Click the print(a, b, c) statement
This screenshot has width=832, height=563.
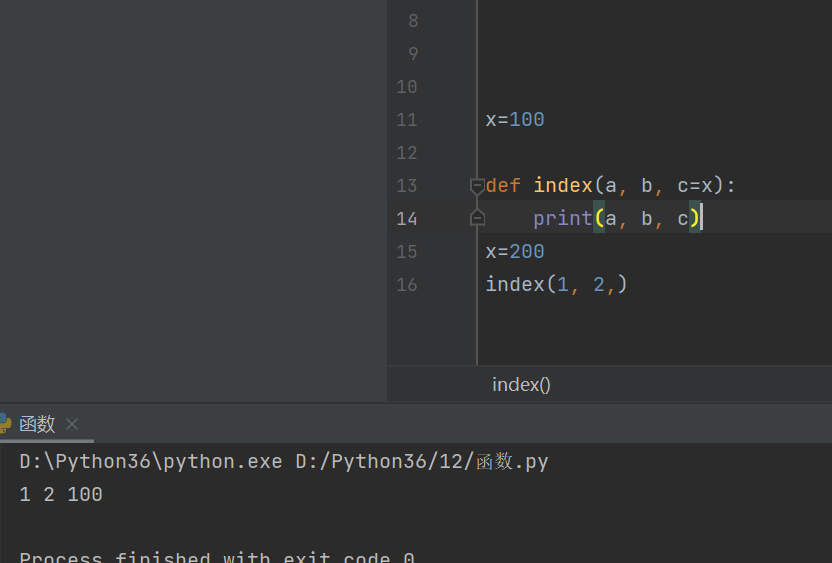[x=617, y=219]
